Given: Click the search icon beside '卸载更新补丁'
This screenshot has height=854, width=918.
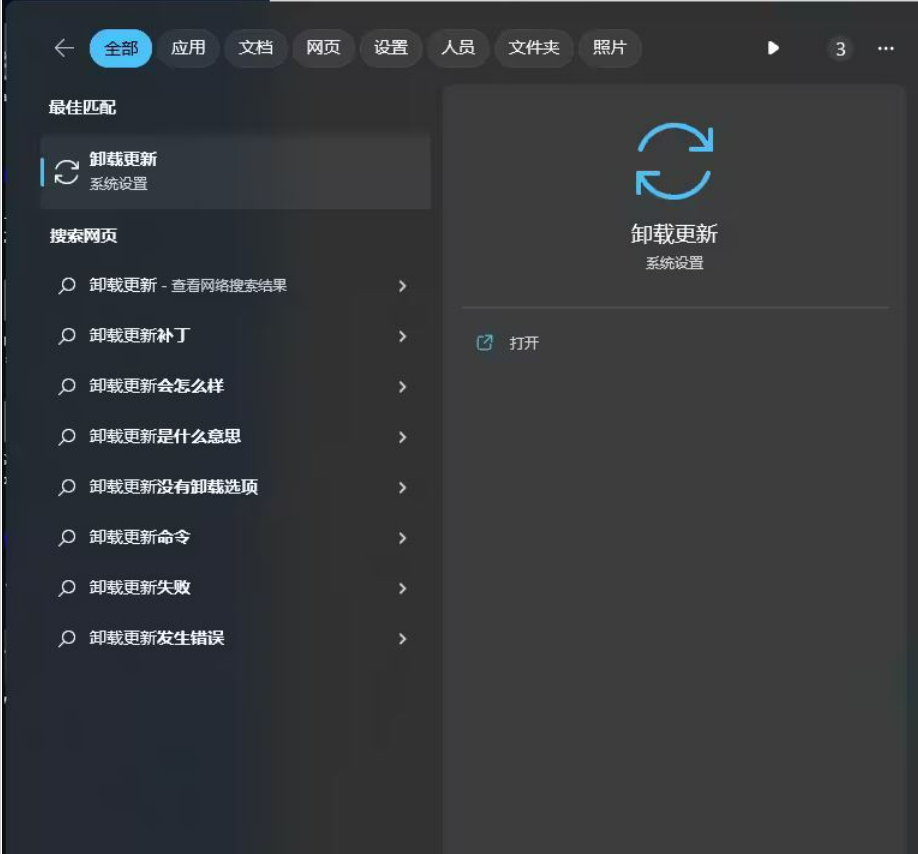Looking at the screenshot, I should pyautogui.click(x=67, y=336).
